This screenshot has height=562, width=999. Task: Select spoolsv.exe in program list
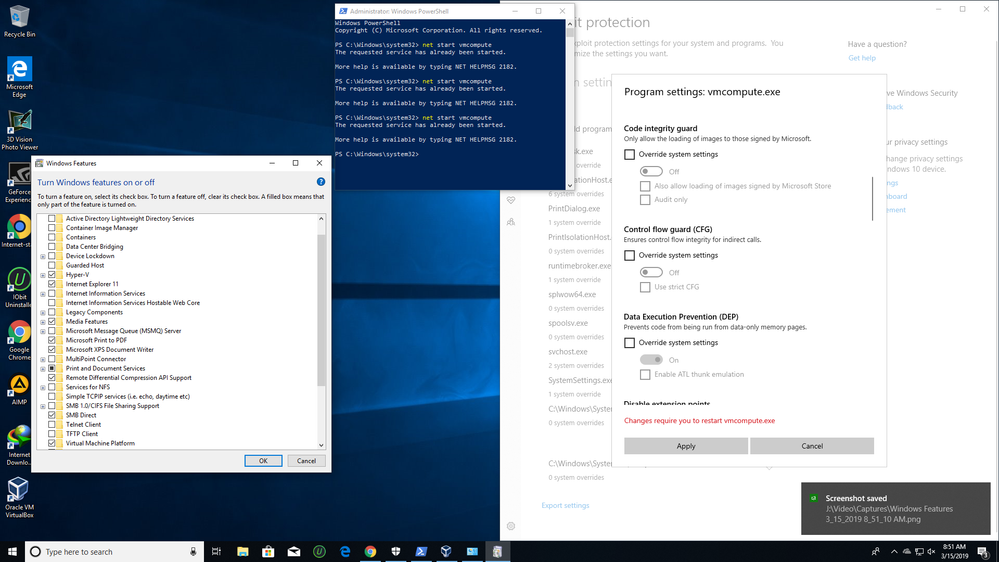click(x=568, y=323)
